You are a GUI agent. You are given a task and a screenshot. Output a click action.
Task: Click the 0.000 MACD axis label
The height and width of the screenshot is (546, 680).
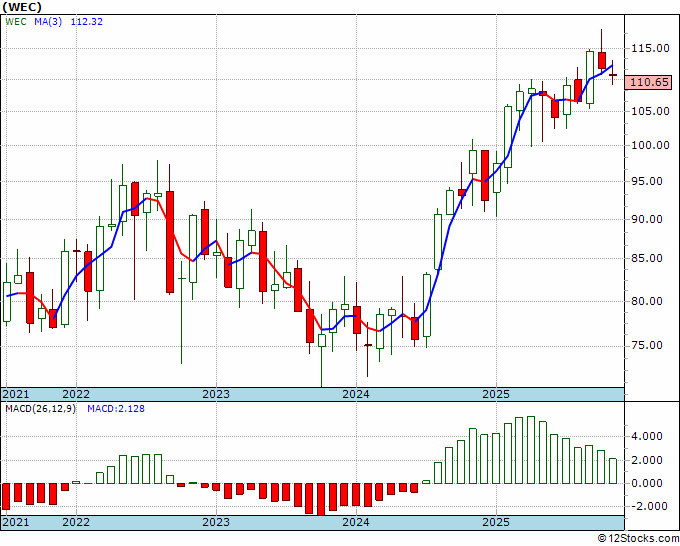647,483
